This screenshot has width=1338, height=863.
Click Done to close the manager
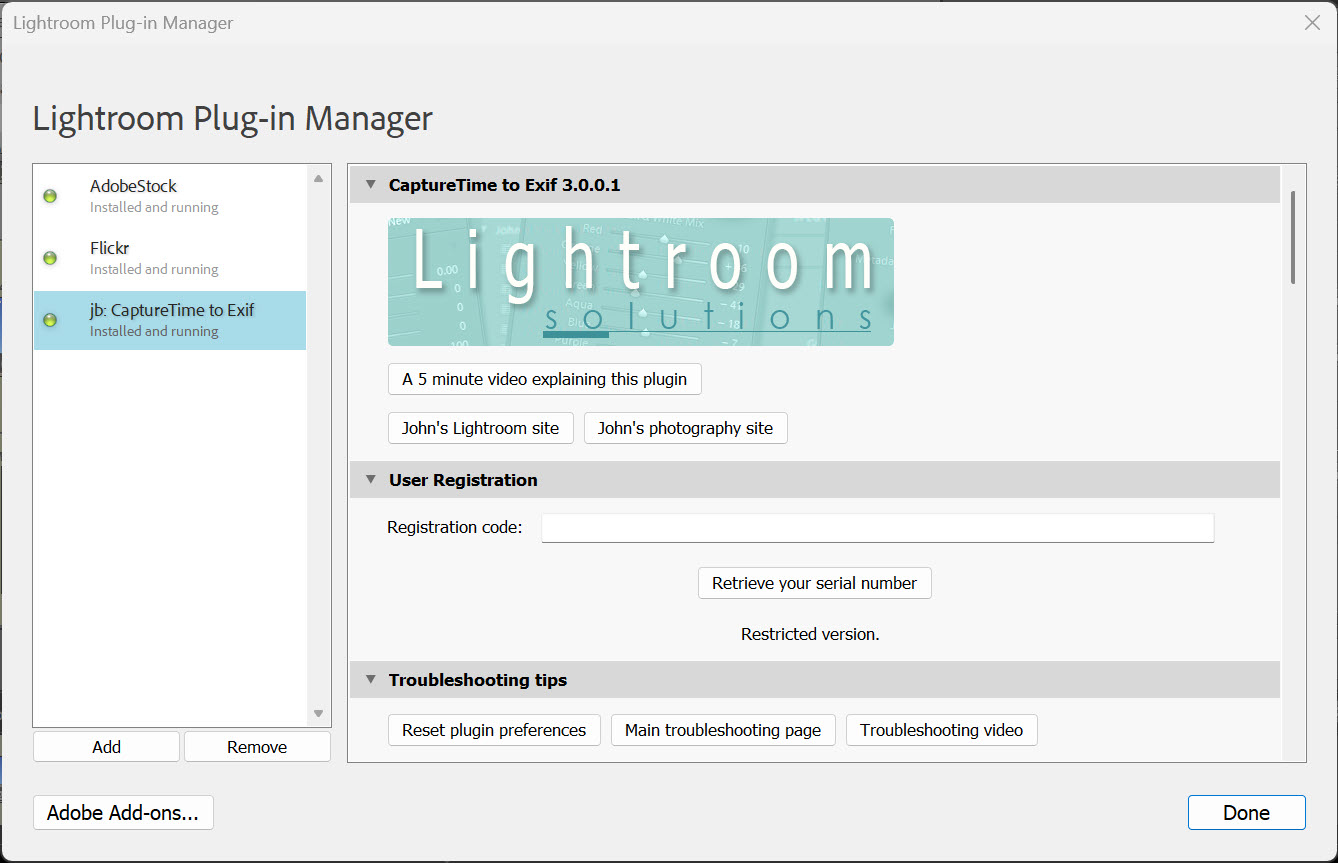(x=1247, y=813)
